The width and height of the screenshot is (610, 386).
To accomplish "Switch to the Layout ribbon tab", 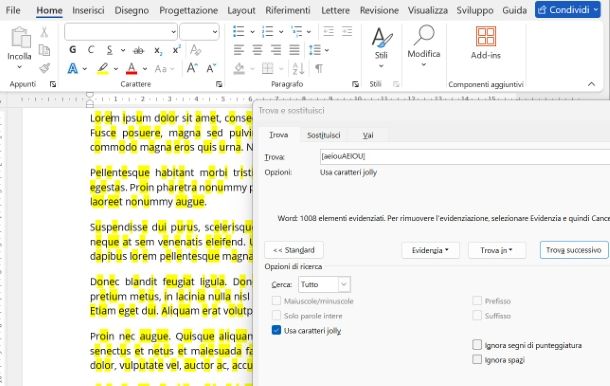I will pos(241,10).
